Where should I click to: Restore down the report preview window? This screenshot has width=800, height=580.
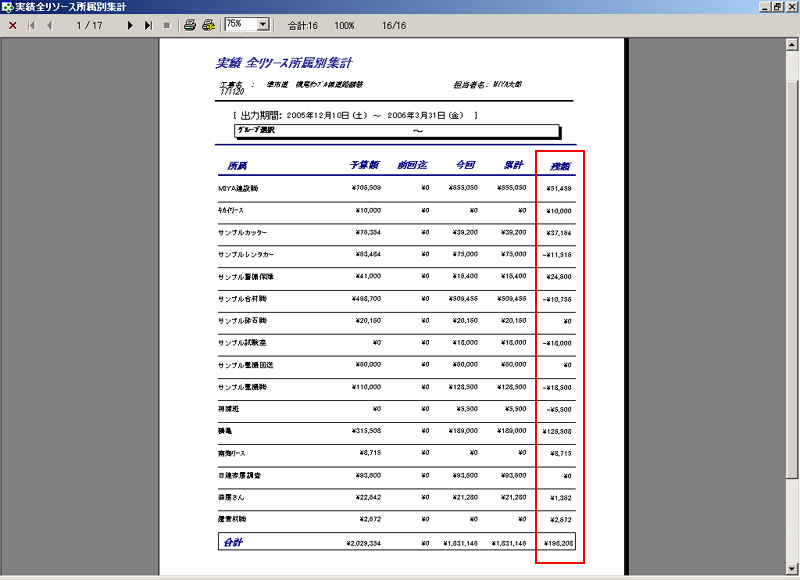pyautogui.click(x=777, y=7)
